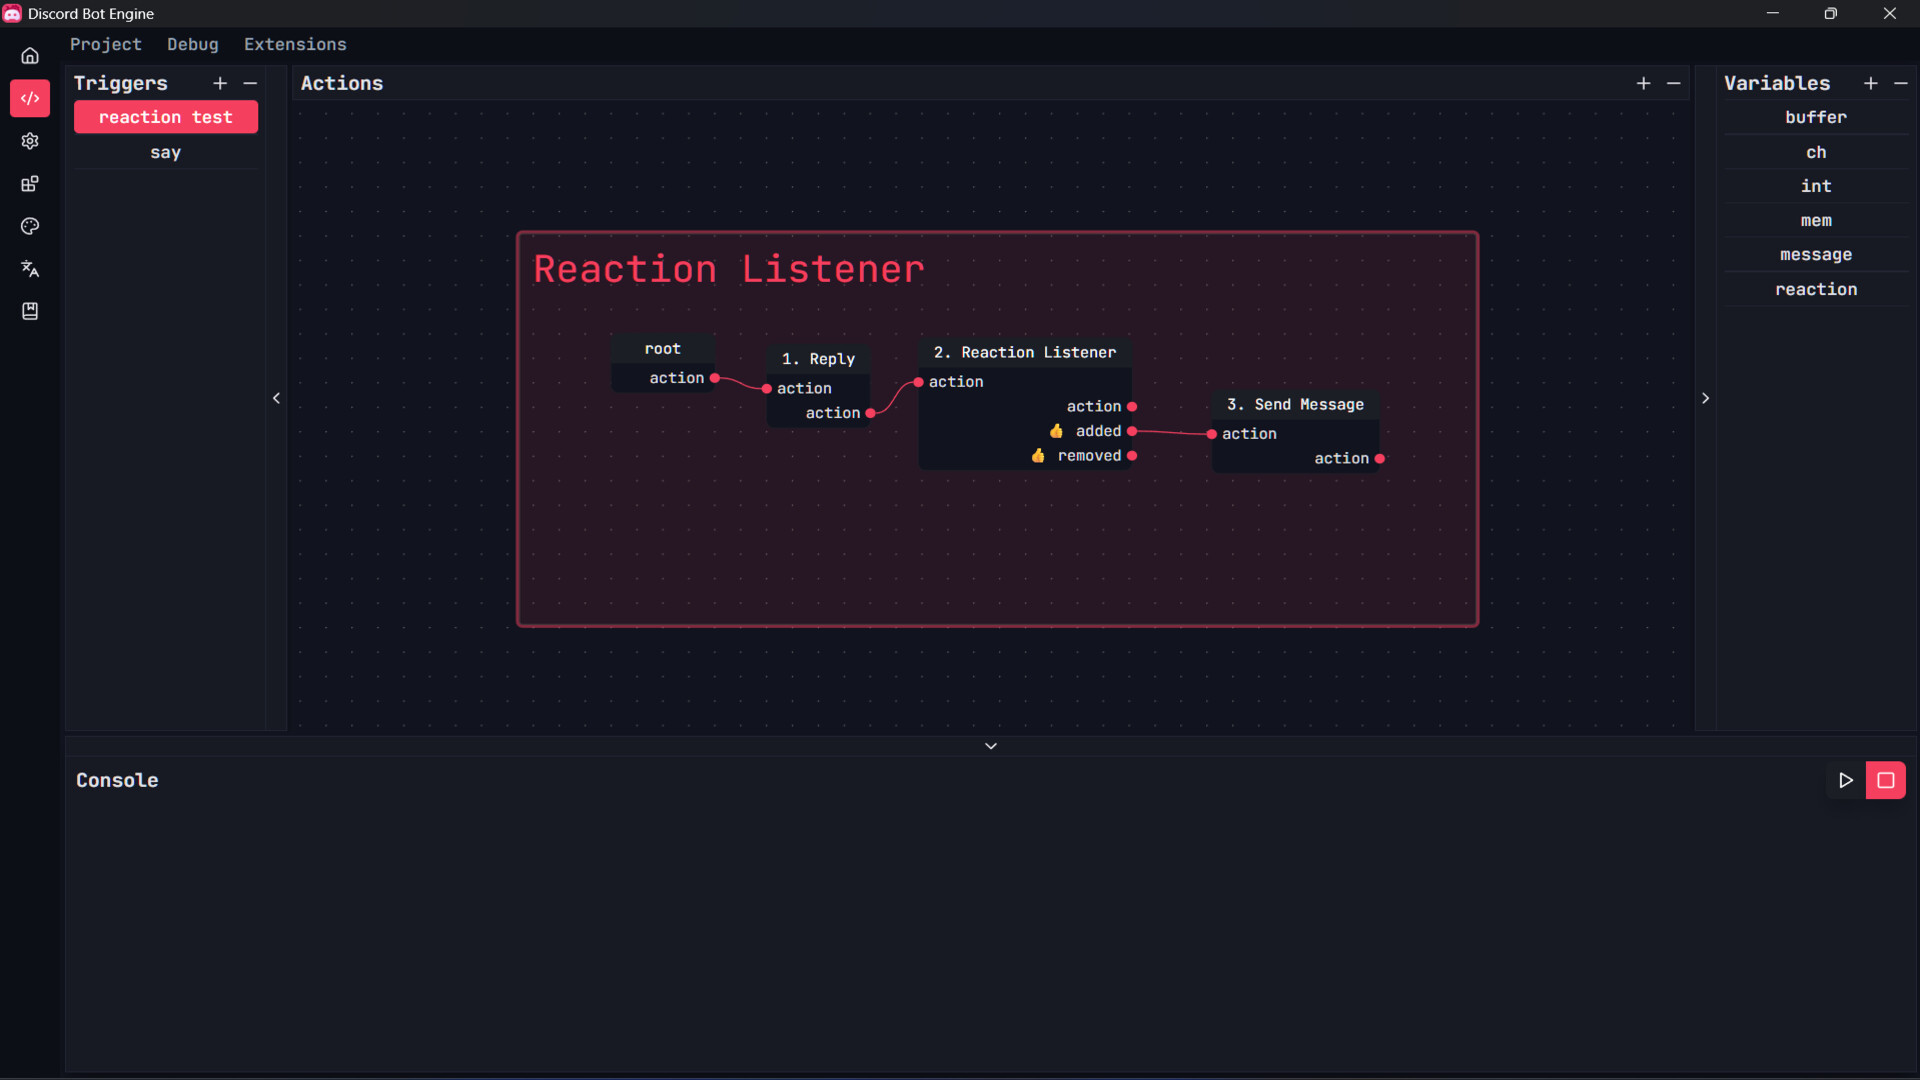1920x1080 pixels.
Task: Run the bot with the play icon
Action: [x=1847, y=780]
